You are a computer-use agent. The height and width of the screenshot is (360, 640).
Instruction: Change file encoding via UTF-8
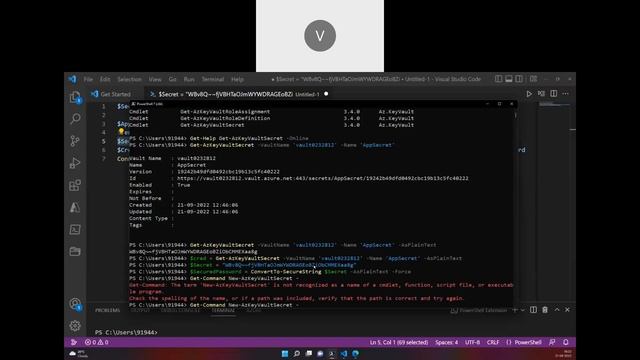(x=473, y=342)
